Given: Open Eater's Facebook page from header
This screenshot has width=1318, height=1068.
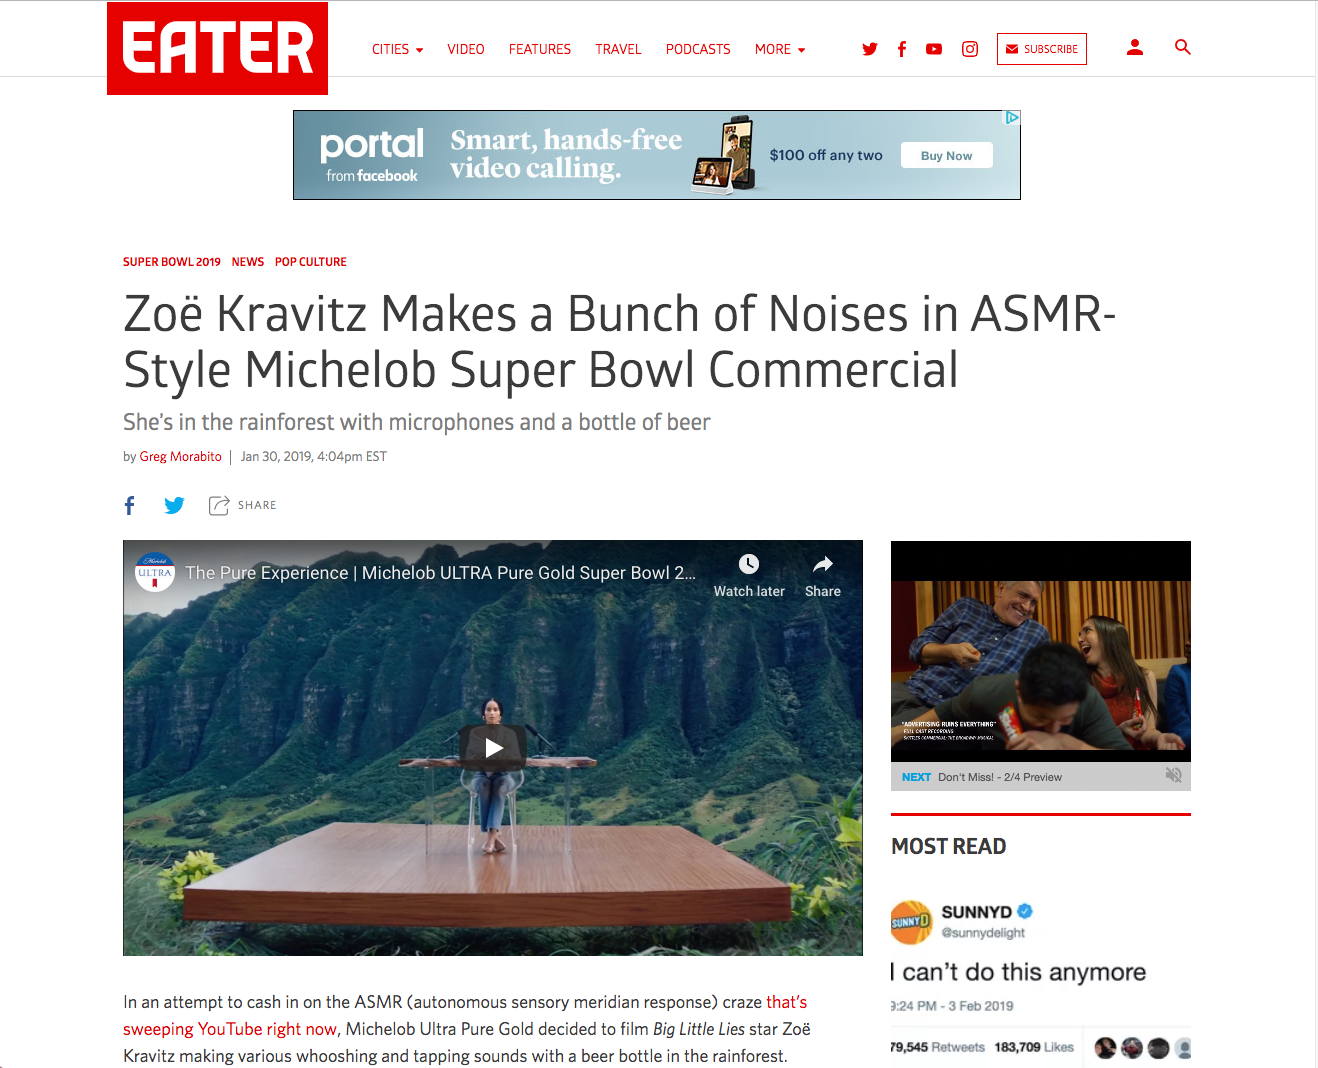Looking at the screenshot, I should [902, 49].
